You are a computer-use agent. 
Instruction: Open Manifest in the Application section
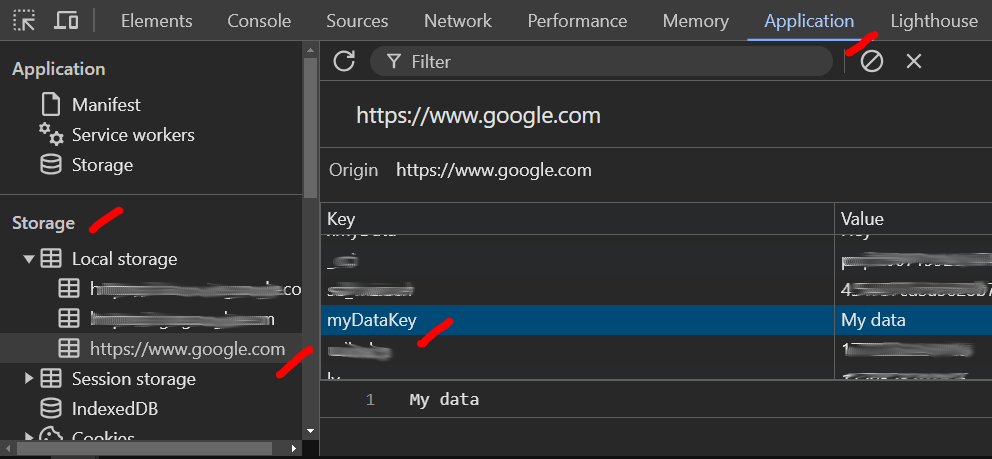coord(105,105)
